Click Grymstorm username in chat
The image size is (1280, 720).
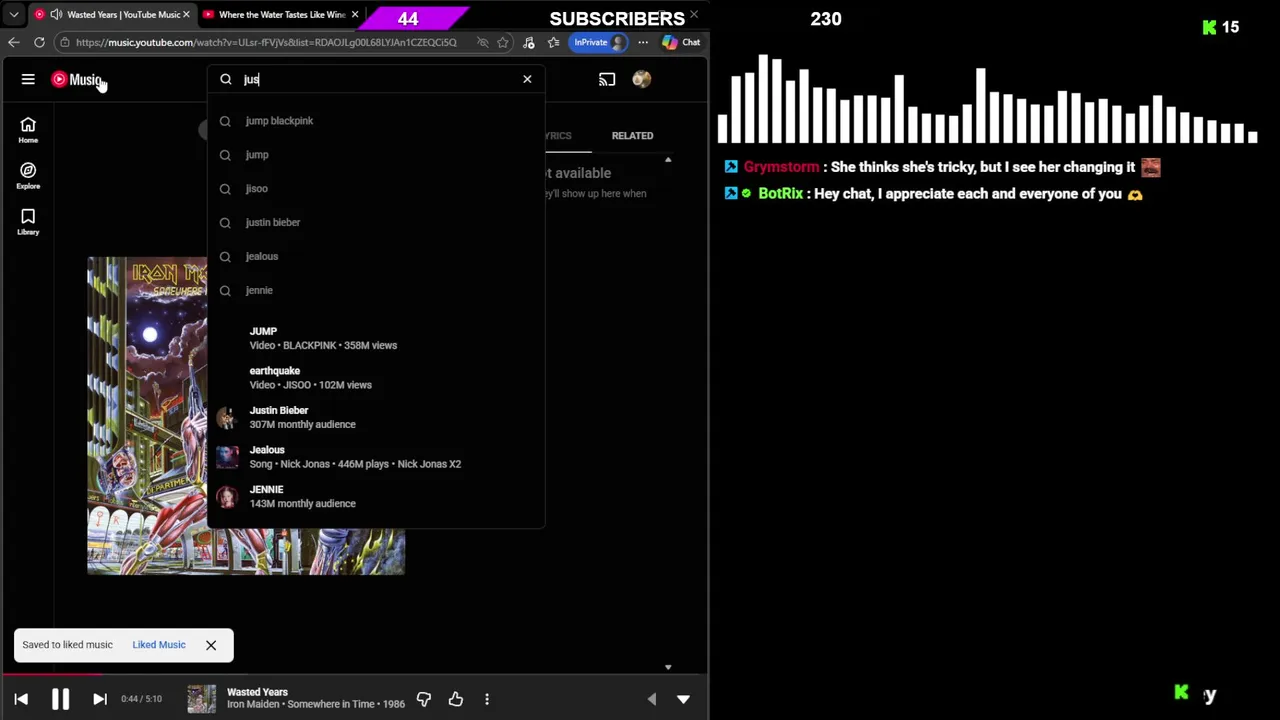click(781, 168)
